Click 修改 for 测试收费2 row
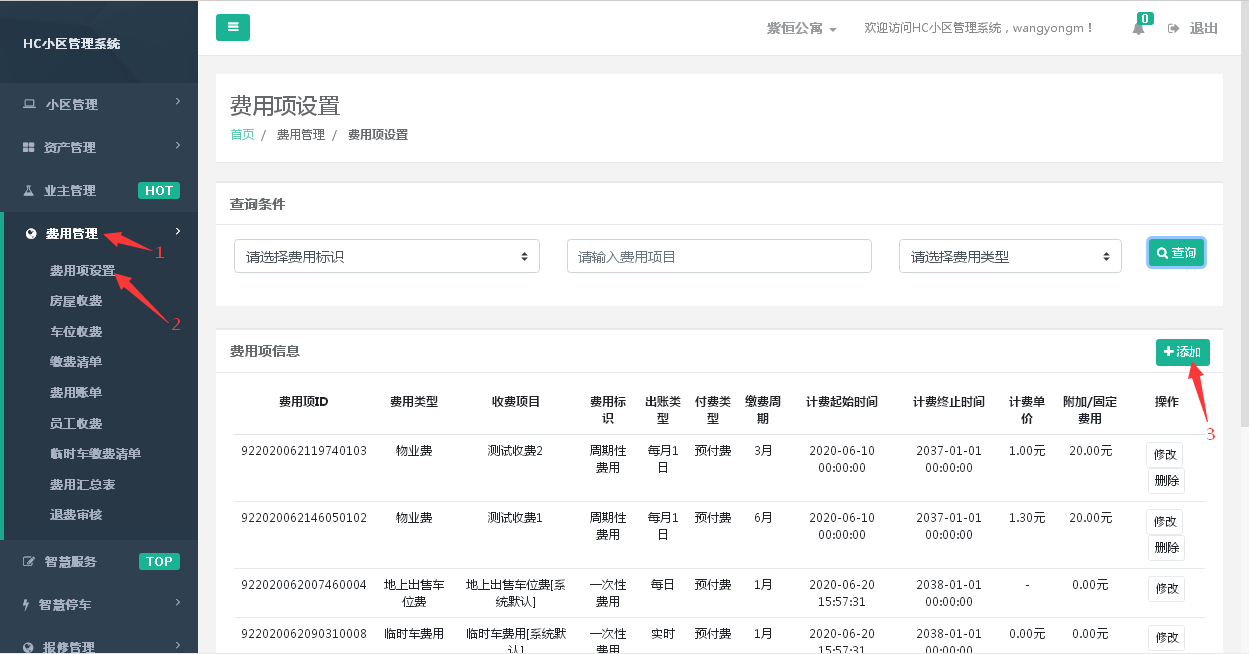The width and height of the screenshot is (1249, 654). tap(1165, 454)
